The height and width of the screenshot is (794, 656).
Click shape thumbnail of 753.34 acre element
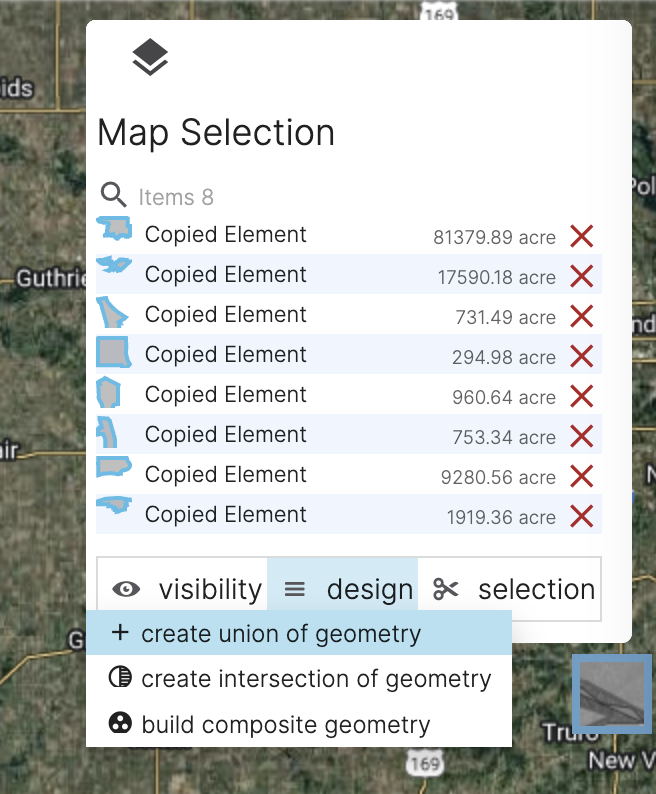coord(107,432)
